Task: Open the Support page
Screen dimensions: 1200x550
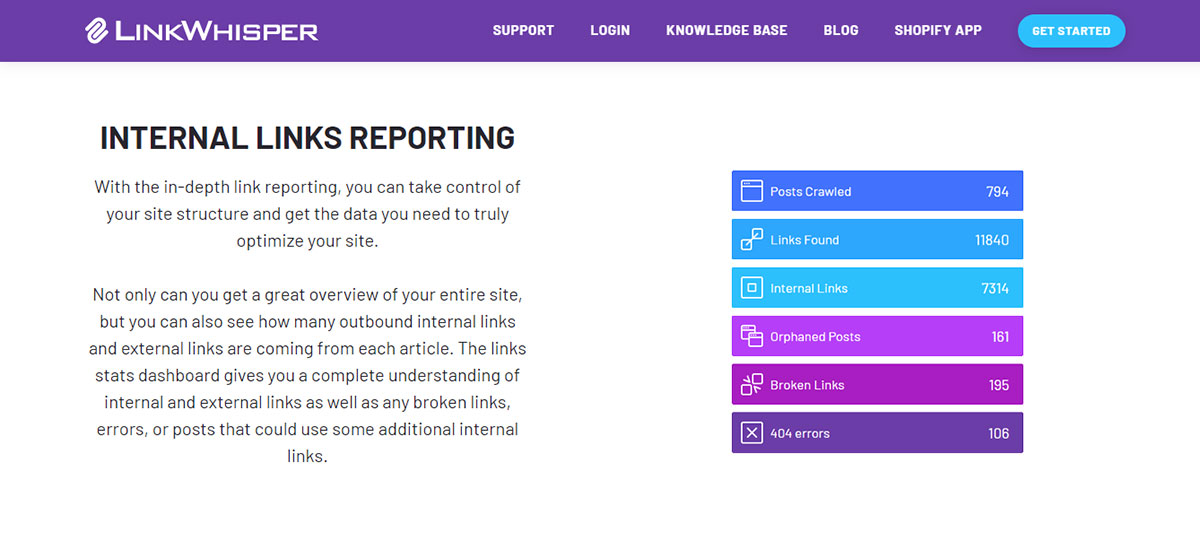Action: [523, 30]
